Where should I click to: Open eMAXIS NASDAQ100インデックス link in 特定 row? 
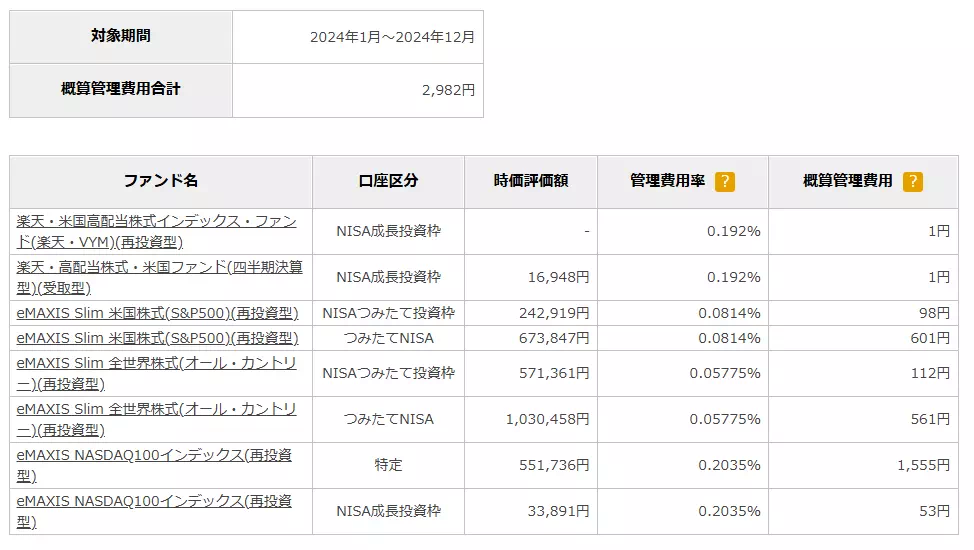pyautogui.click(x=154, y=465)
